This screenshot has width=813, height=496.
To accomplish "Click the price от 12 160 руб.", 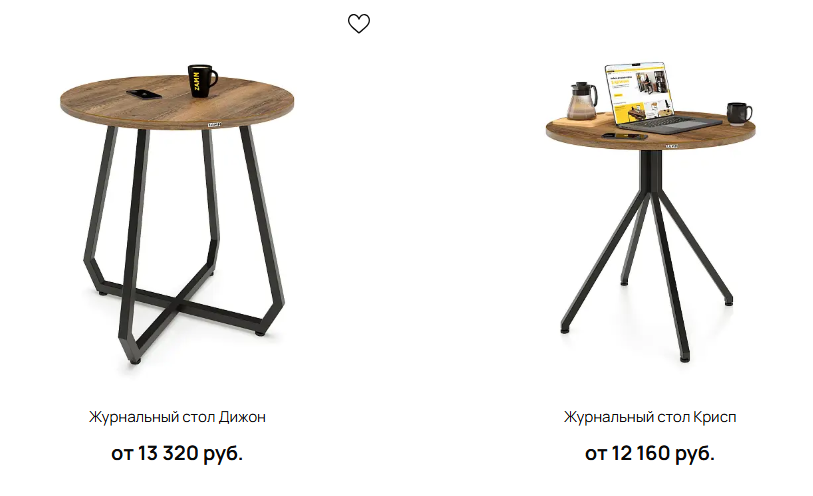I will coord(650,453).
